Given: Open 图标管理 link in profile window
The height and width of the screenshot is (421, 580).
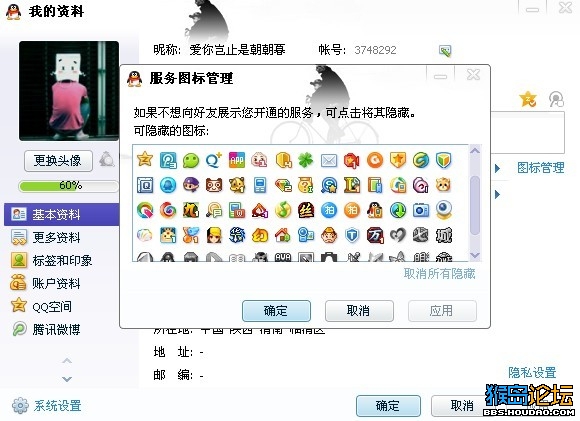Looking at the screenshot, I should (540, 168).
